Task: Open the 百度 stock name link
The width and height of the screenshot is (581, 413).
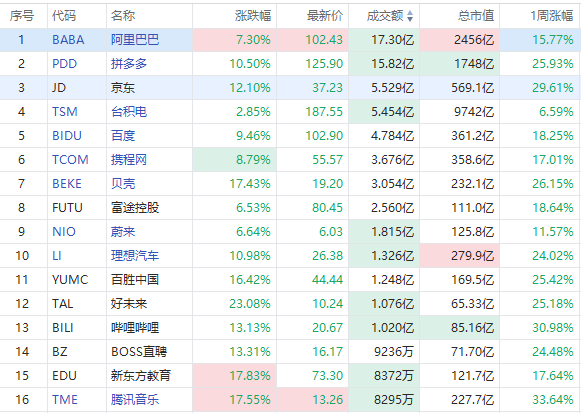Action: [123, 136]
